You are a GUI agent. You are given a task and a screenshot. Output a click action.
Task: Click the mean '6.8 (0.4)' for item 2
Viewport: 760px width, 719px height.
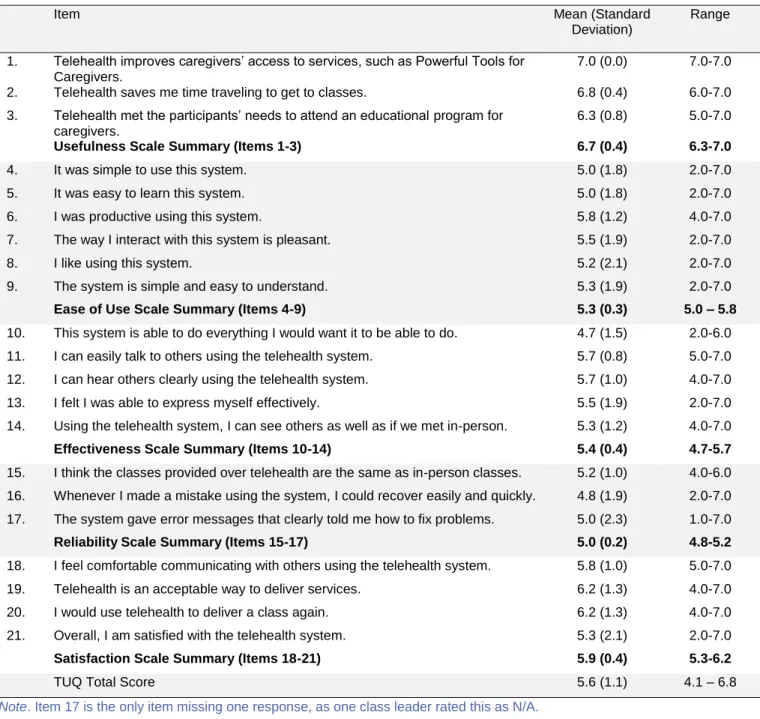pos(602,92)
